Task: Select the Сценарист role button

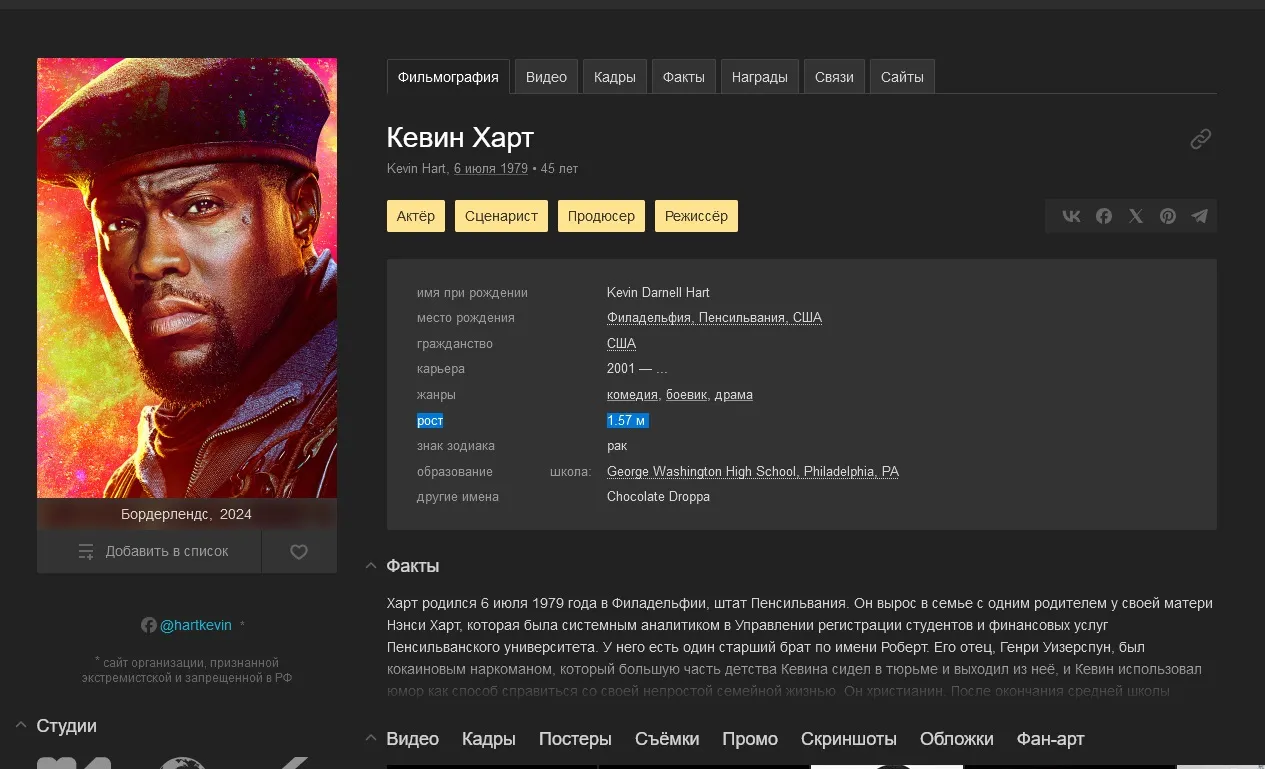Action: [501, 216]
